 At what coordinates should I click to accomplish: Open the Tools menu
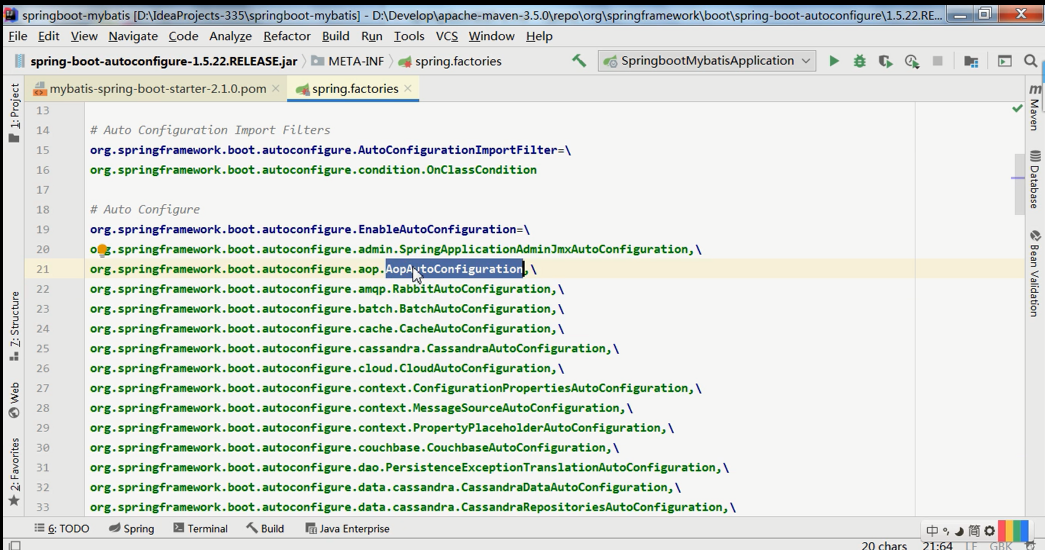(x=409, y=36)
